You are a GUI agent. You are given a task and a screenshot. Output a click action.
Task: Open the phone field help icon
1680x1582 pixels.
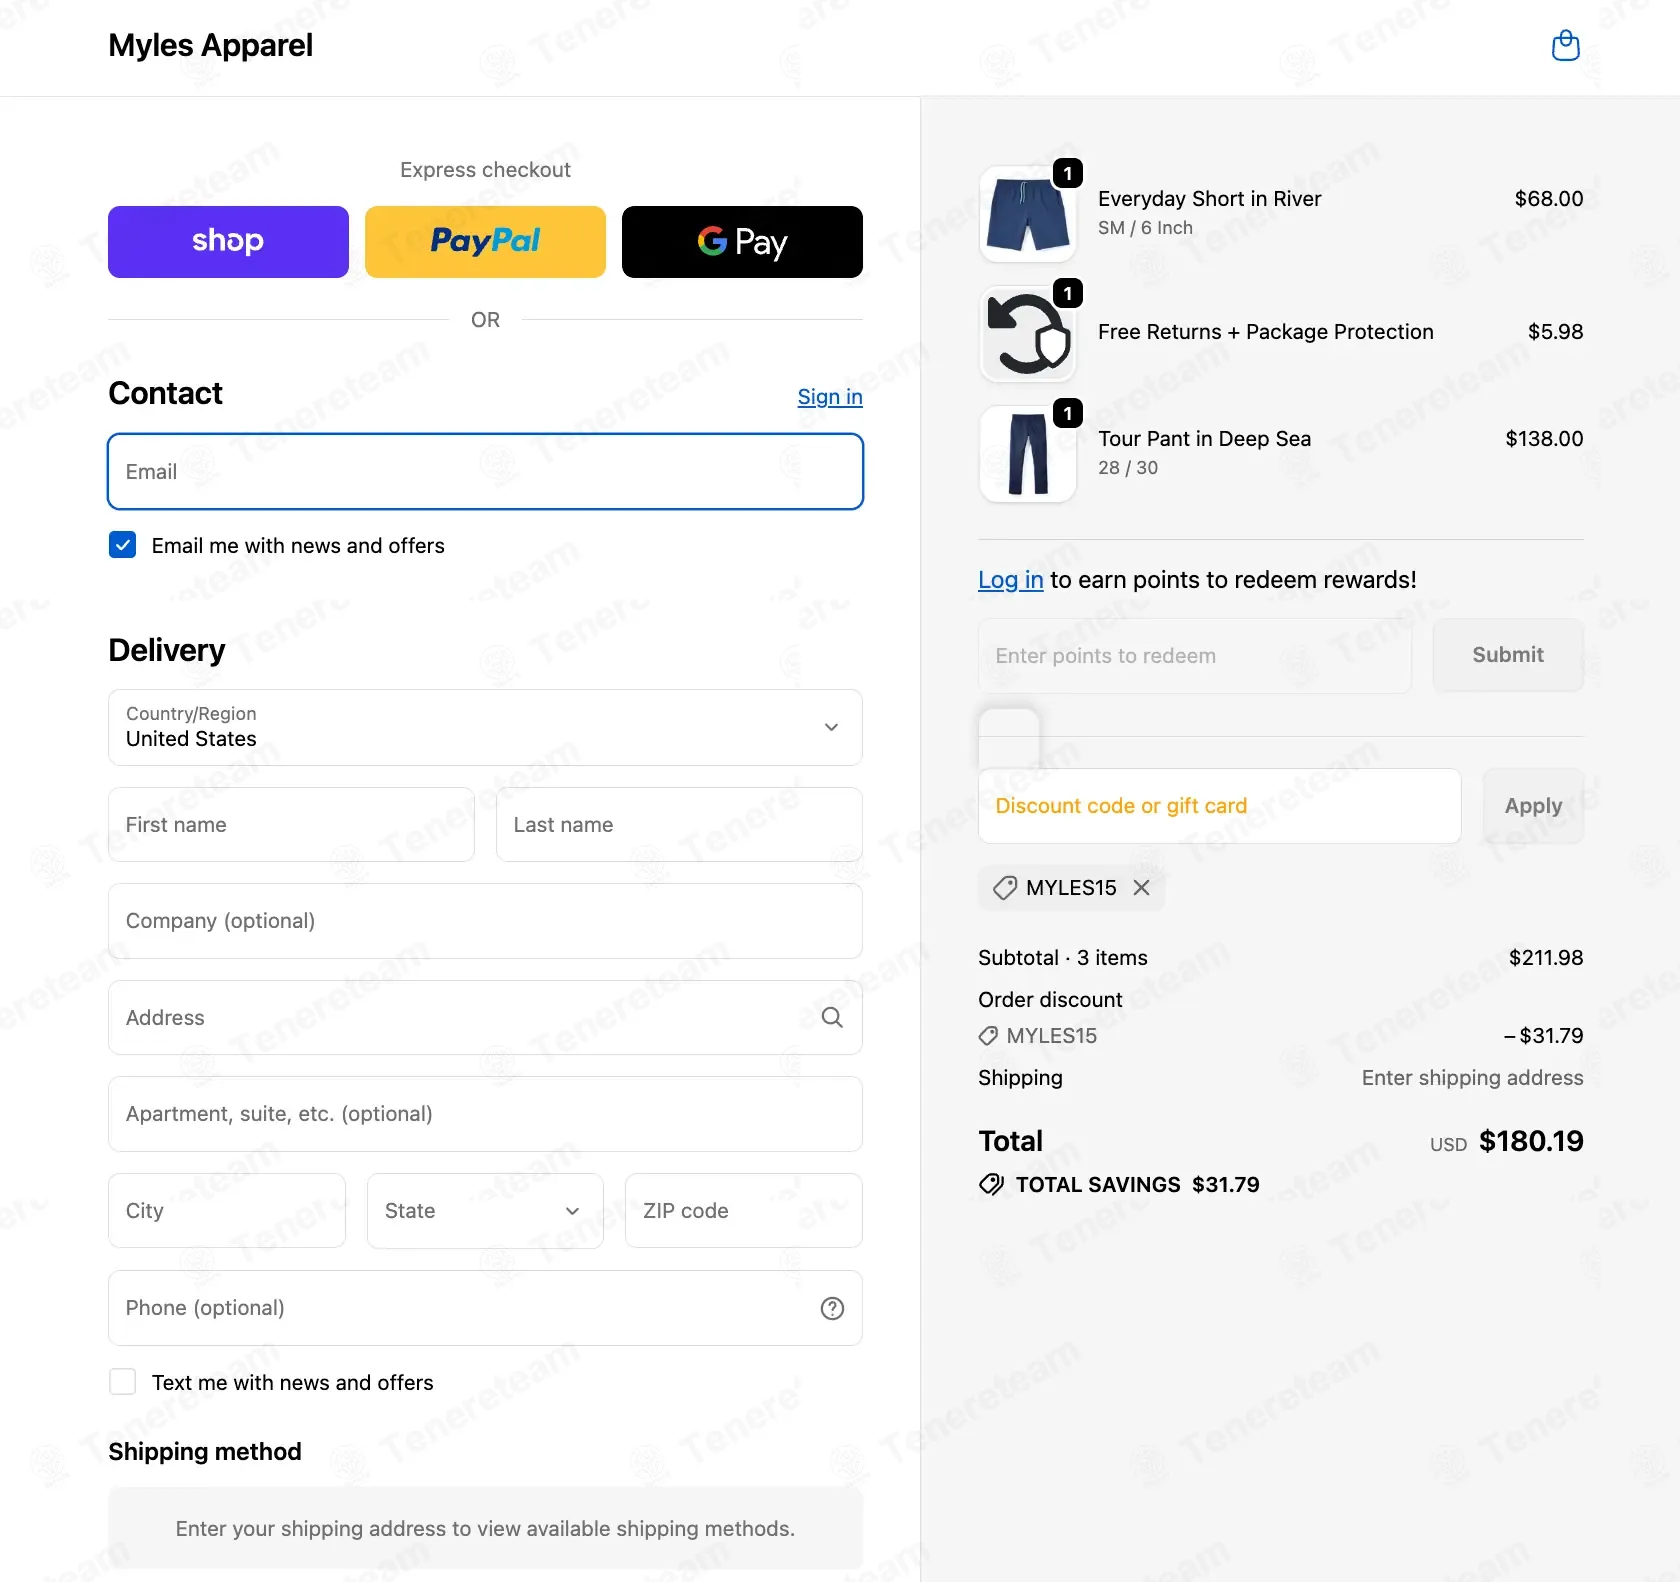(x=832, y=1308)
